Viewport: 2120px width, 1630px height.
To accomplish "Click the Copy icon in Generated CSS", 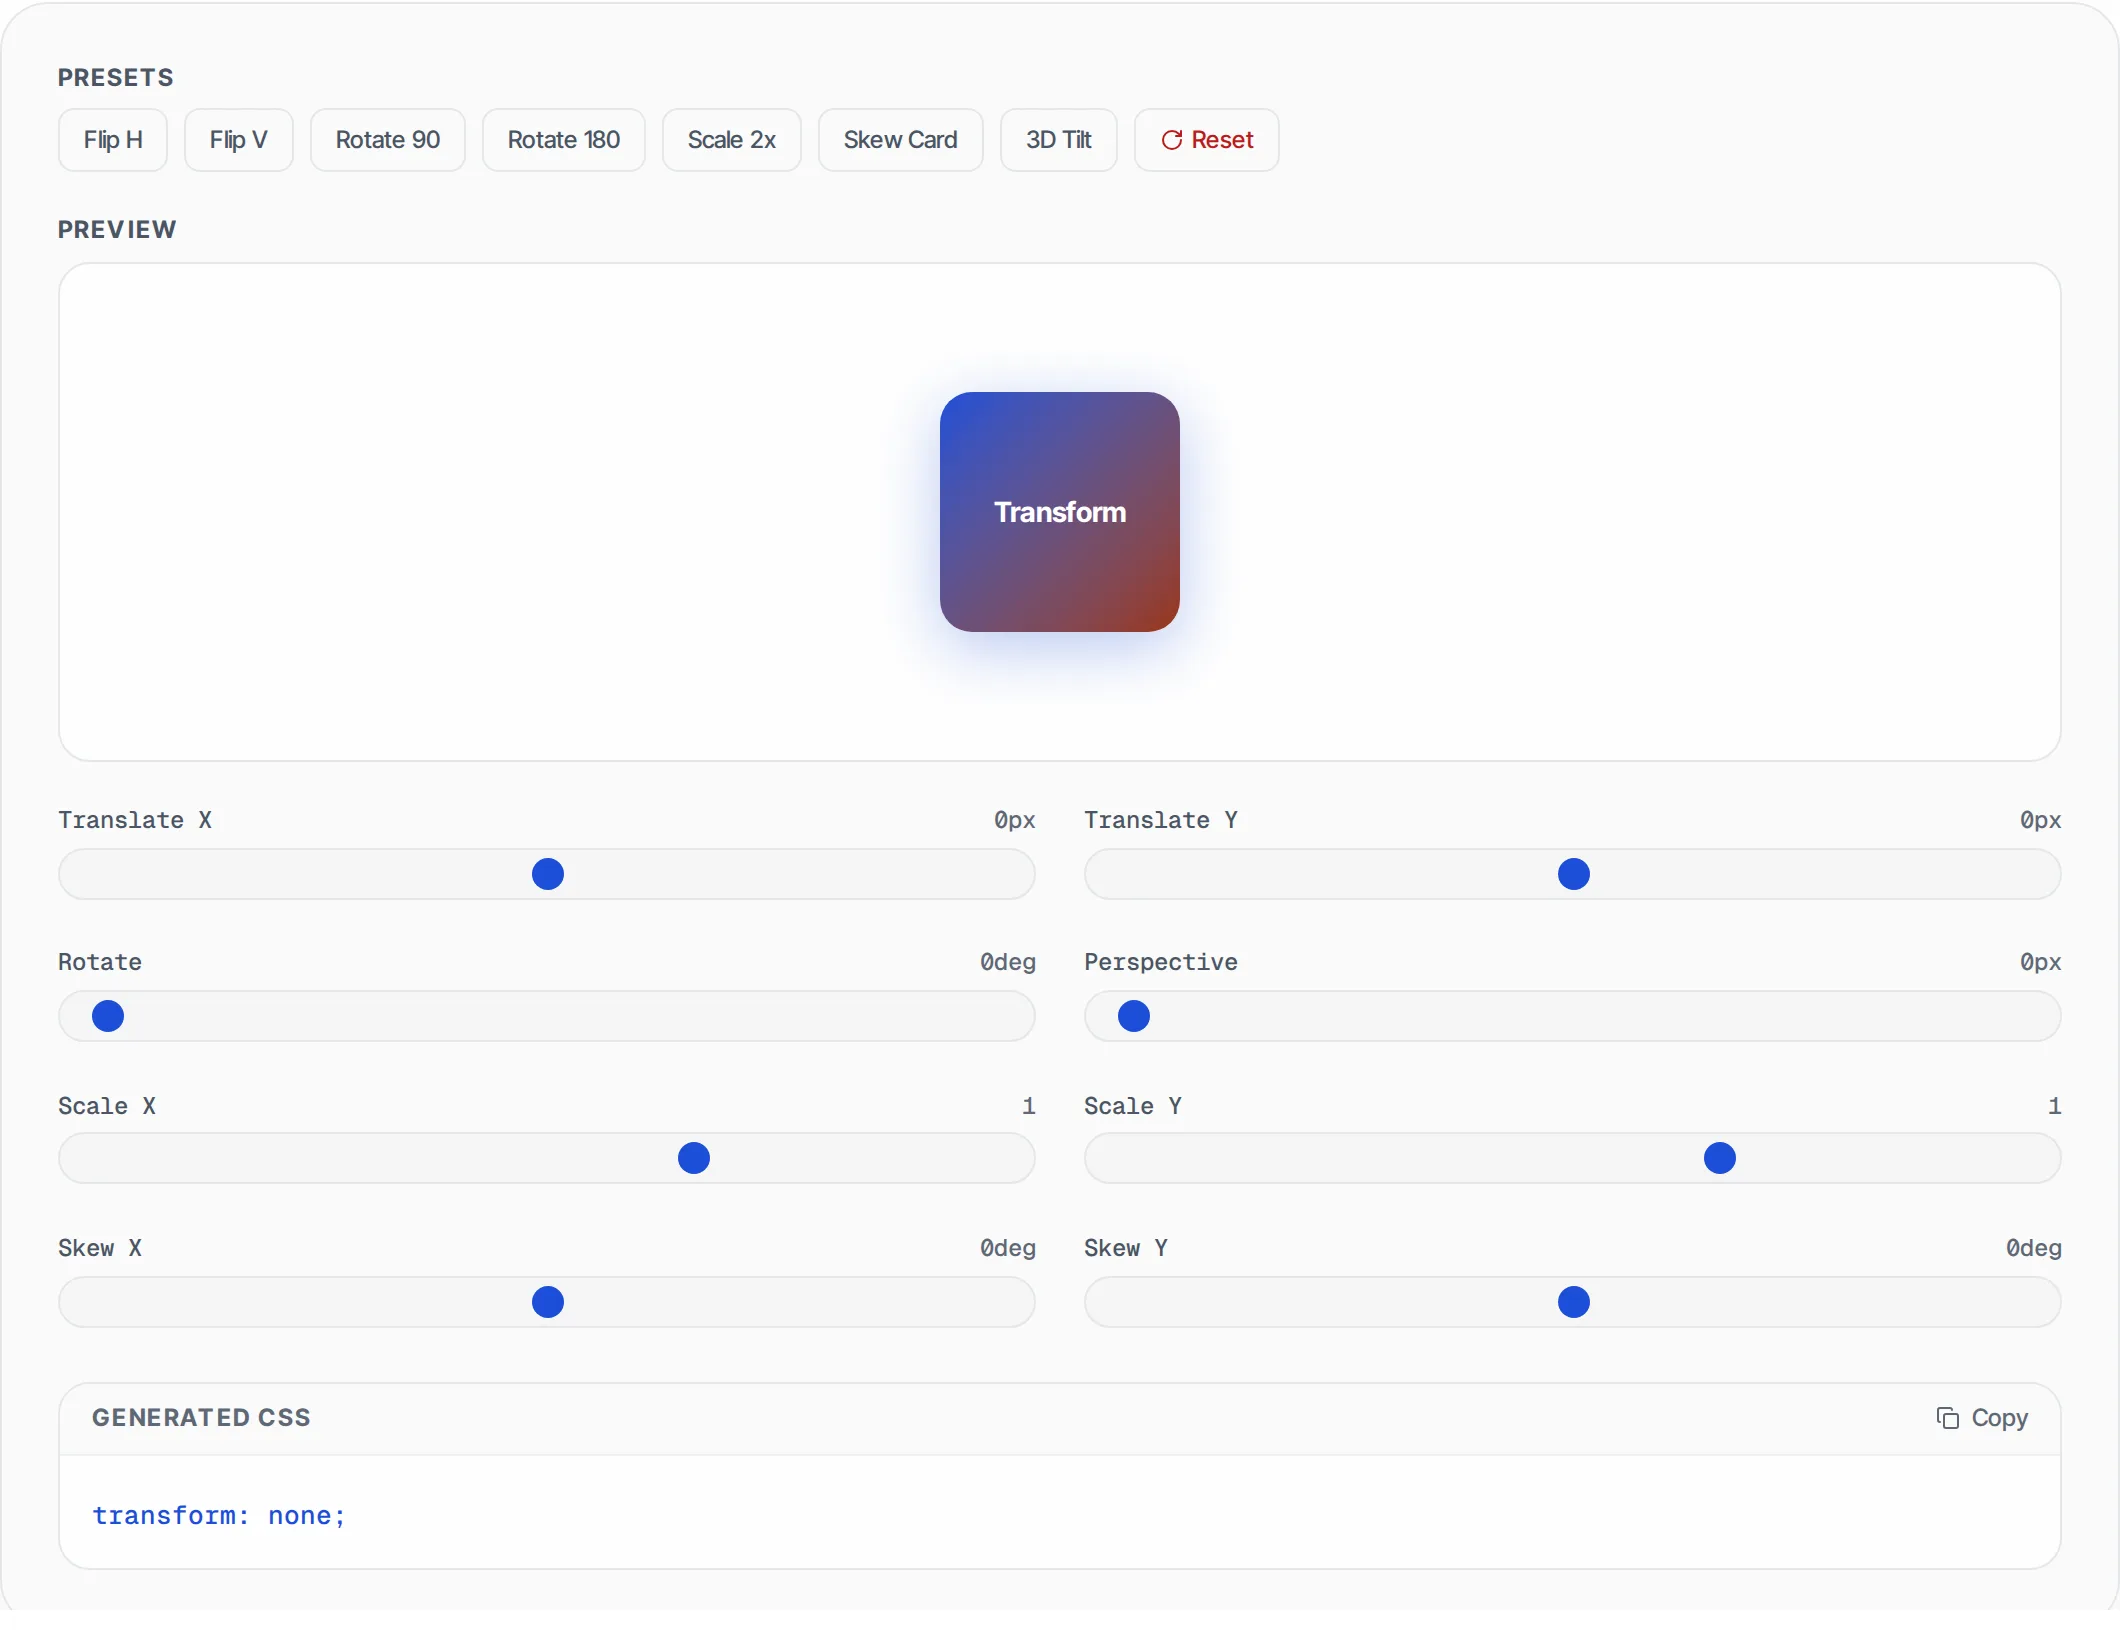I will pos(1948,1418).
